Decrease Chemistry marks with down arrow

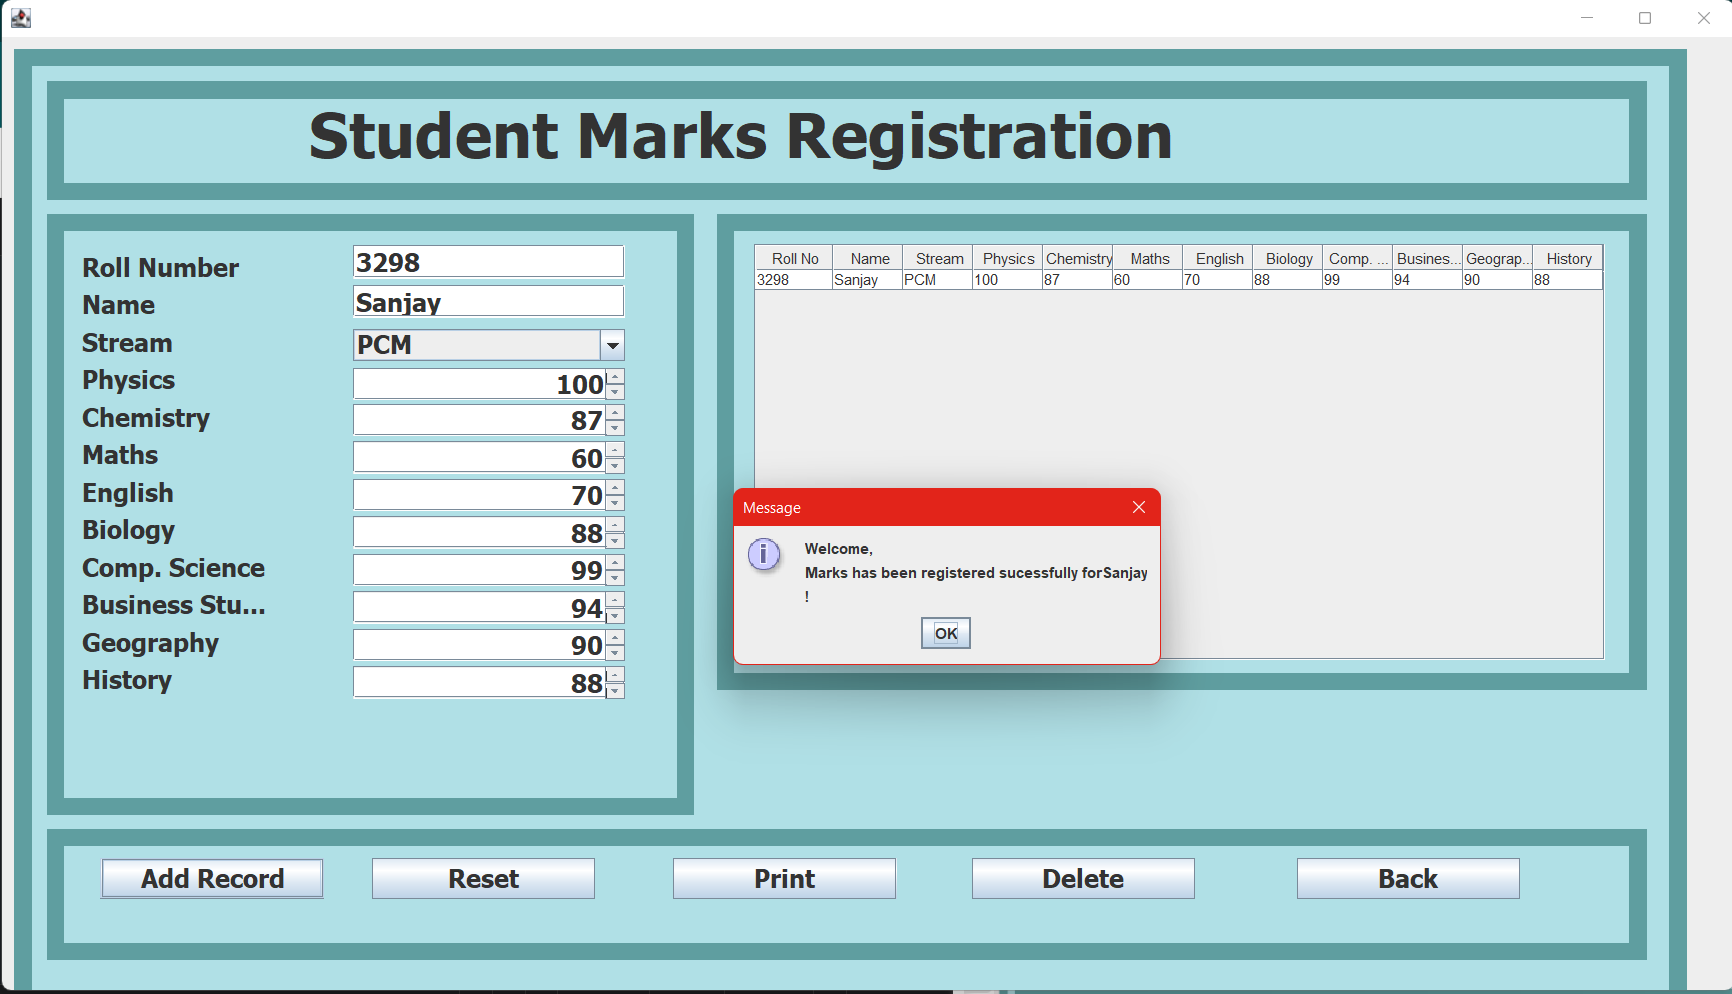click(x=615, y=428)
